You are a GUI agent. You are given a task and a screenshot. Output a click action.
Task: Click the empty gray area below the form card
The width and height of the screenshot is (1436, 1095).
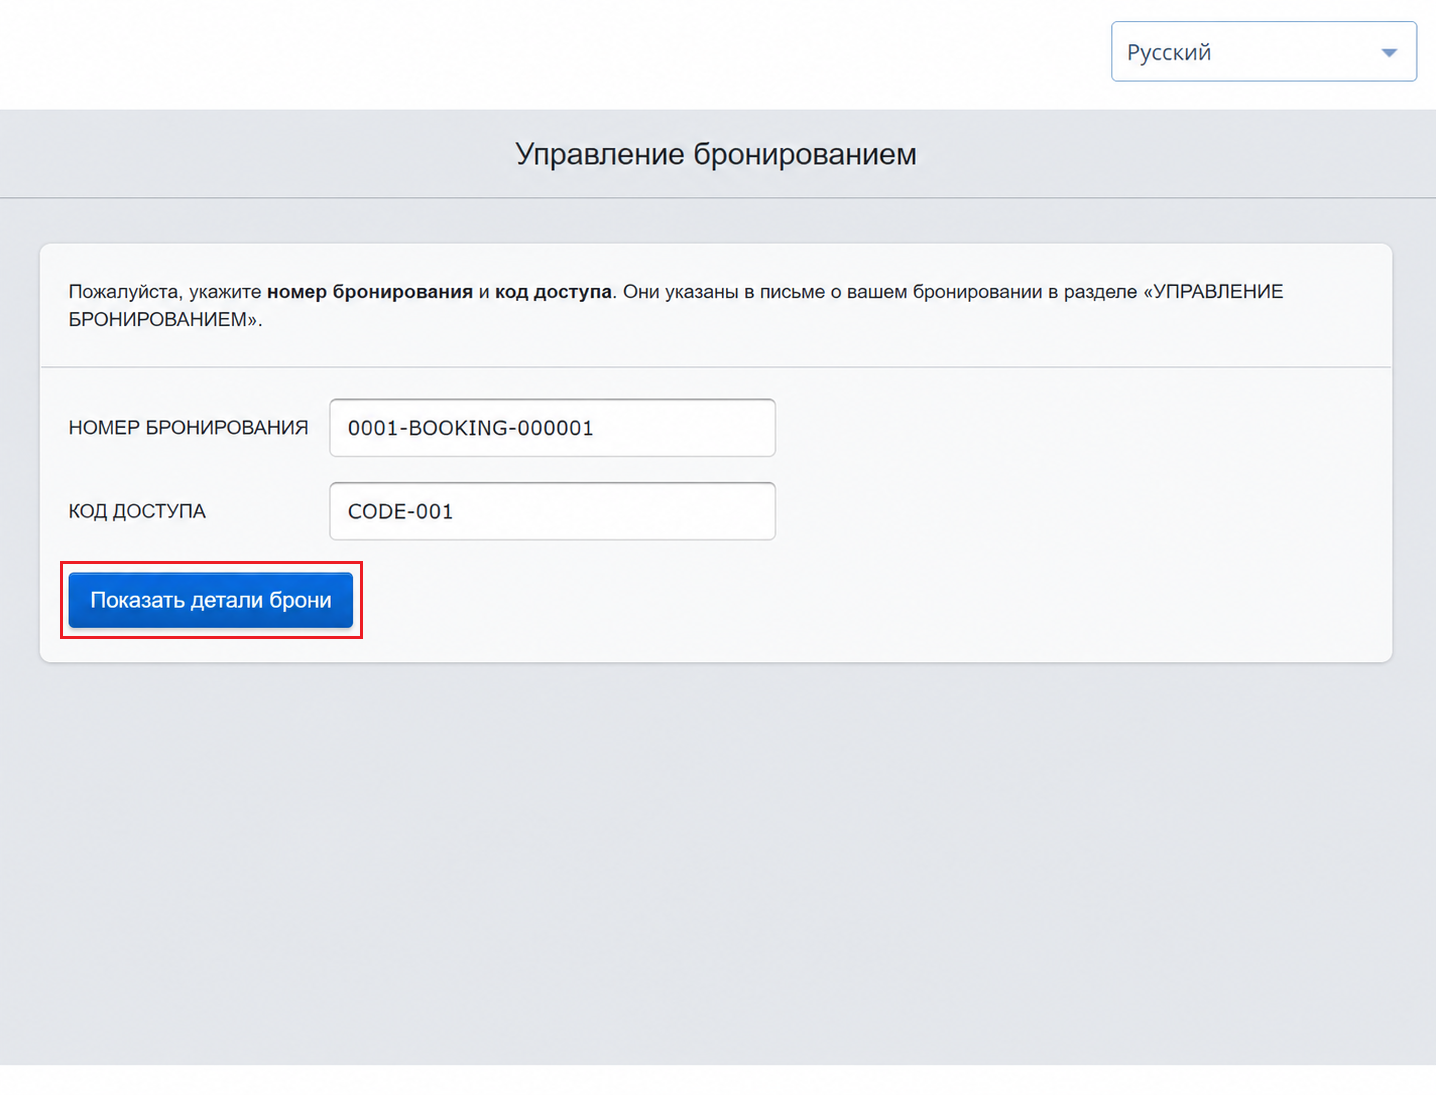[716, 860]
